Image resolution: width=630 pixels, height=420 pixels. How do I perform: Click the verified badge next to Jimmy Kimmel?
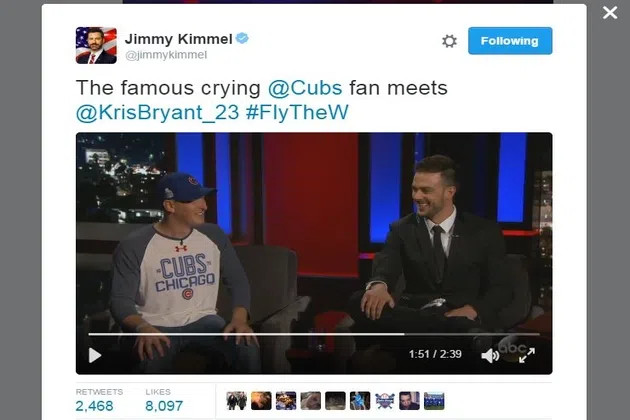[x=242, y=38]
